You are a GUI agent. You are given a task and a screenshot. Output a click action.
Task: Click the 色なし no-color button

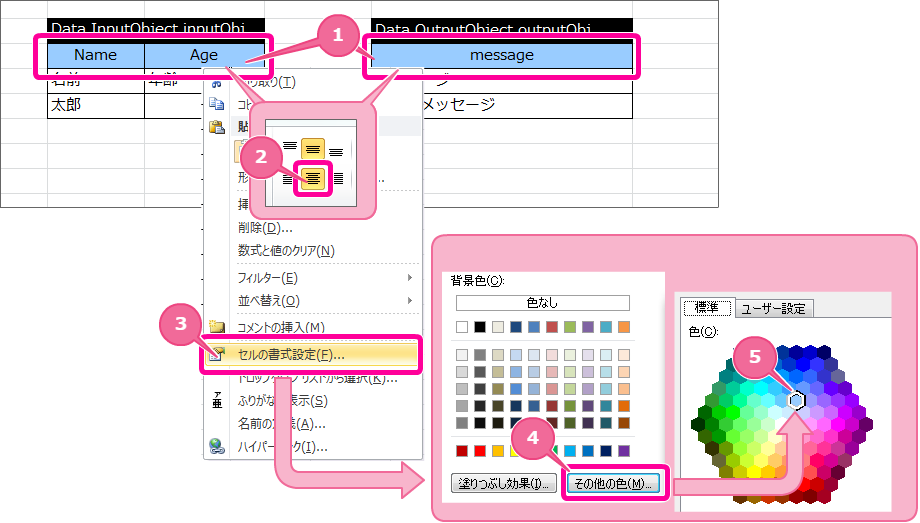point(543,303)
